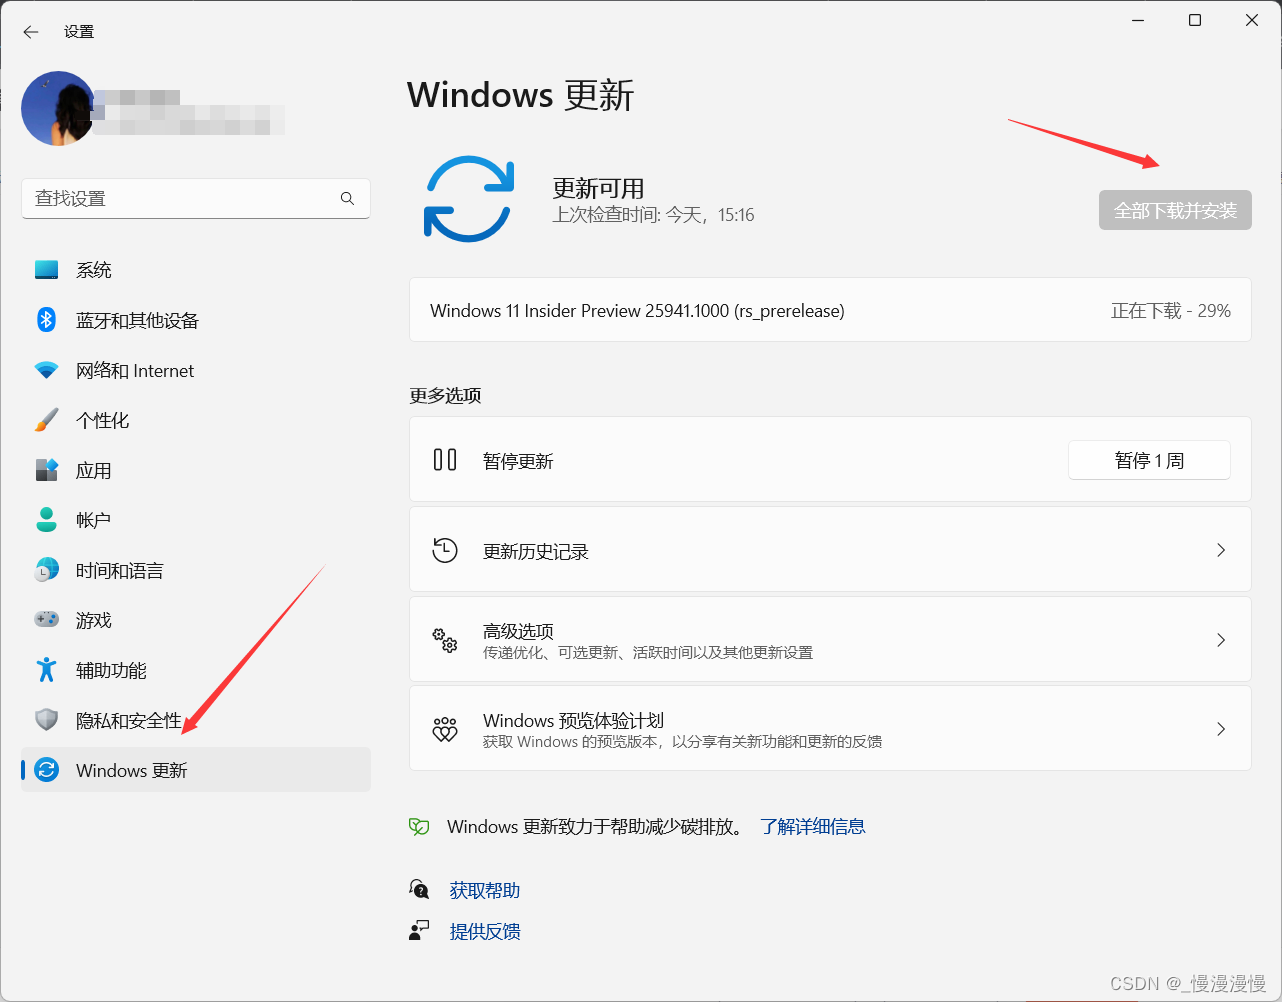Expand the 高级选项 chevron

coord(1221,640)
